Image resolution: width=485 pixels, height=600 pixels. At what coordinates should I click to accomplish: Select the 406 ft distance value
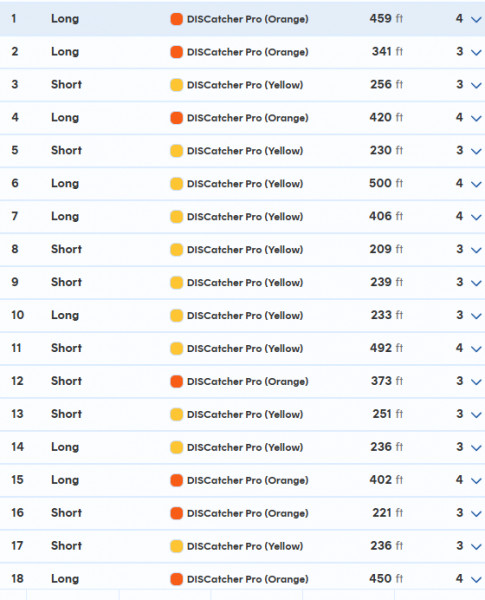click(386, 216)
